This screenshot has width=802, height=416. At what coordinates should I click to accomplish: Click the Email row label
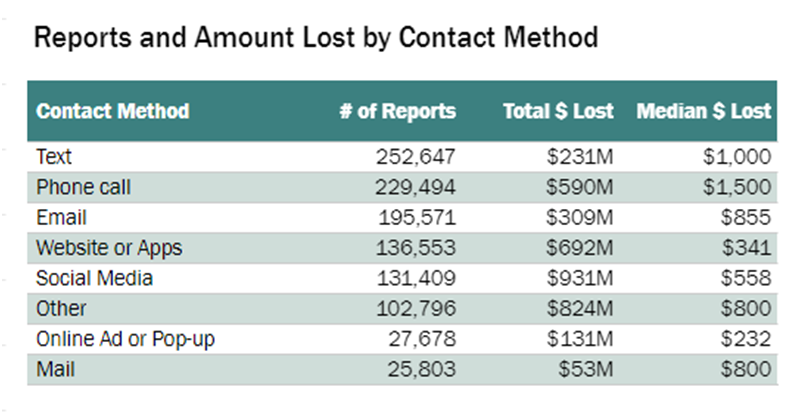[61, 217]
